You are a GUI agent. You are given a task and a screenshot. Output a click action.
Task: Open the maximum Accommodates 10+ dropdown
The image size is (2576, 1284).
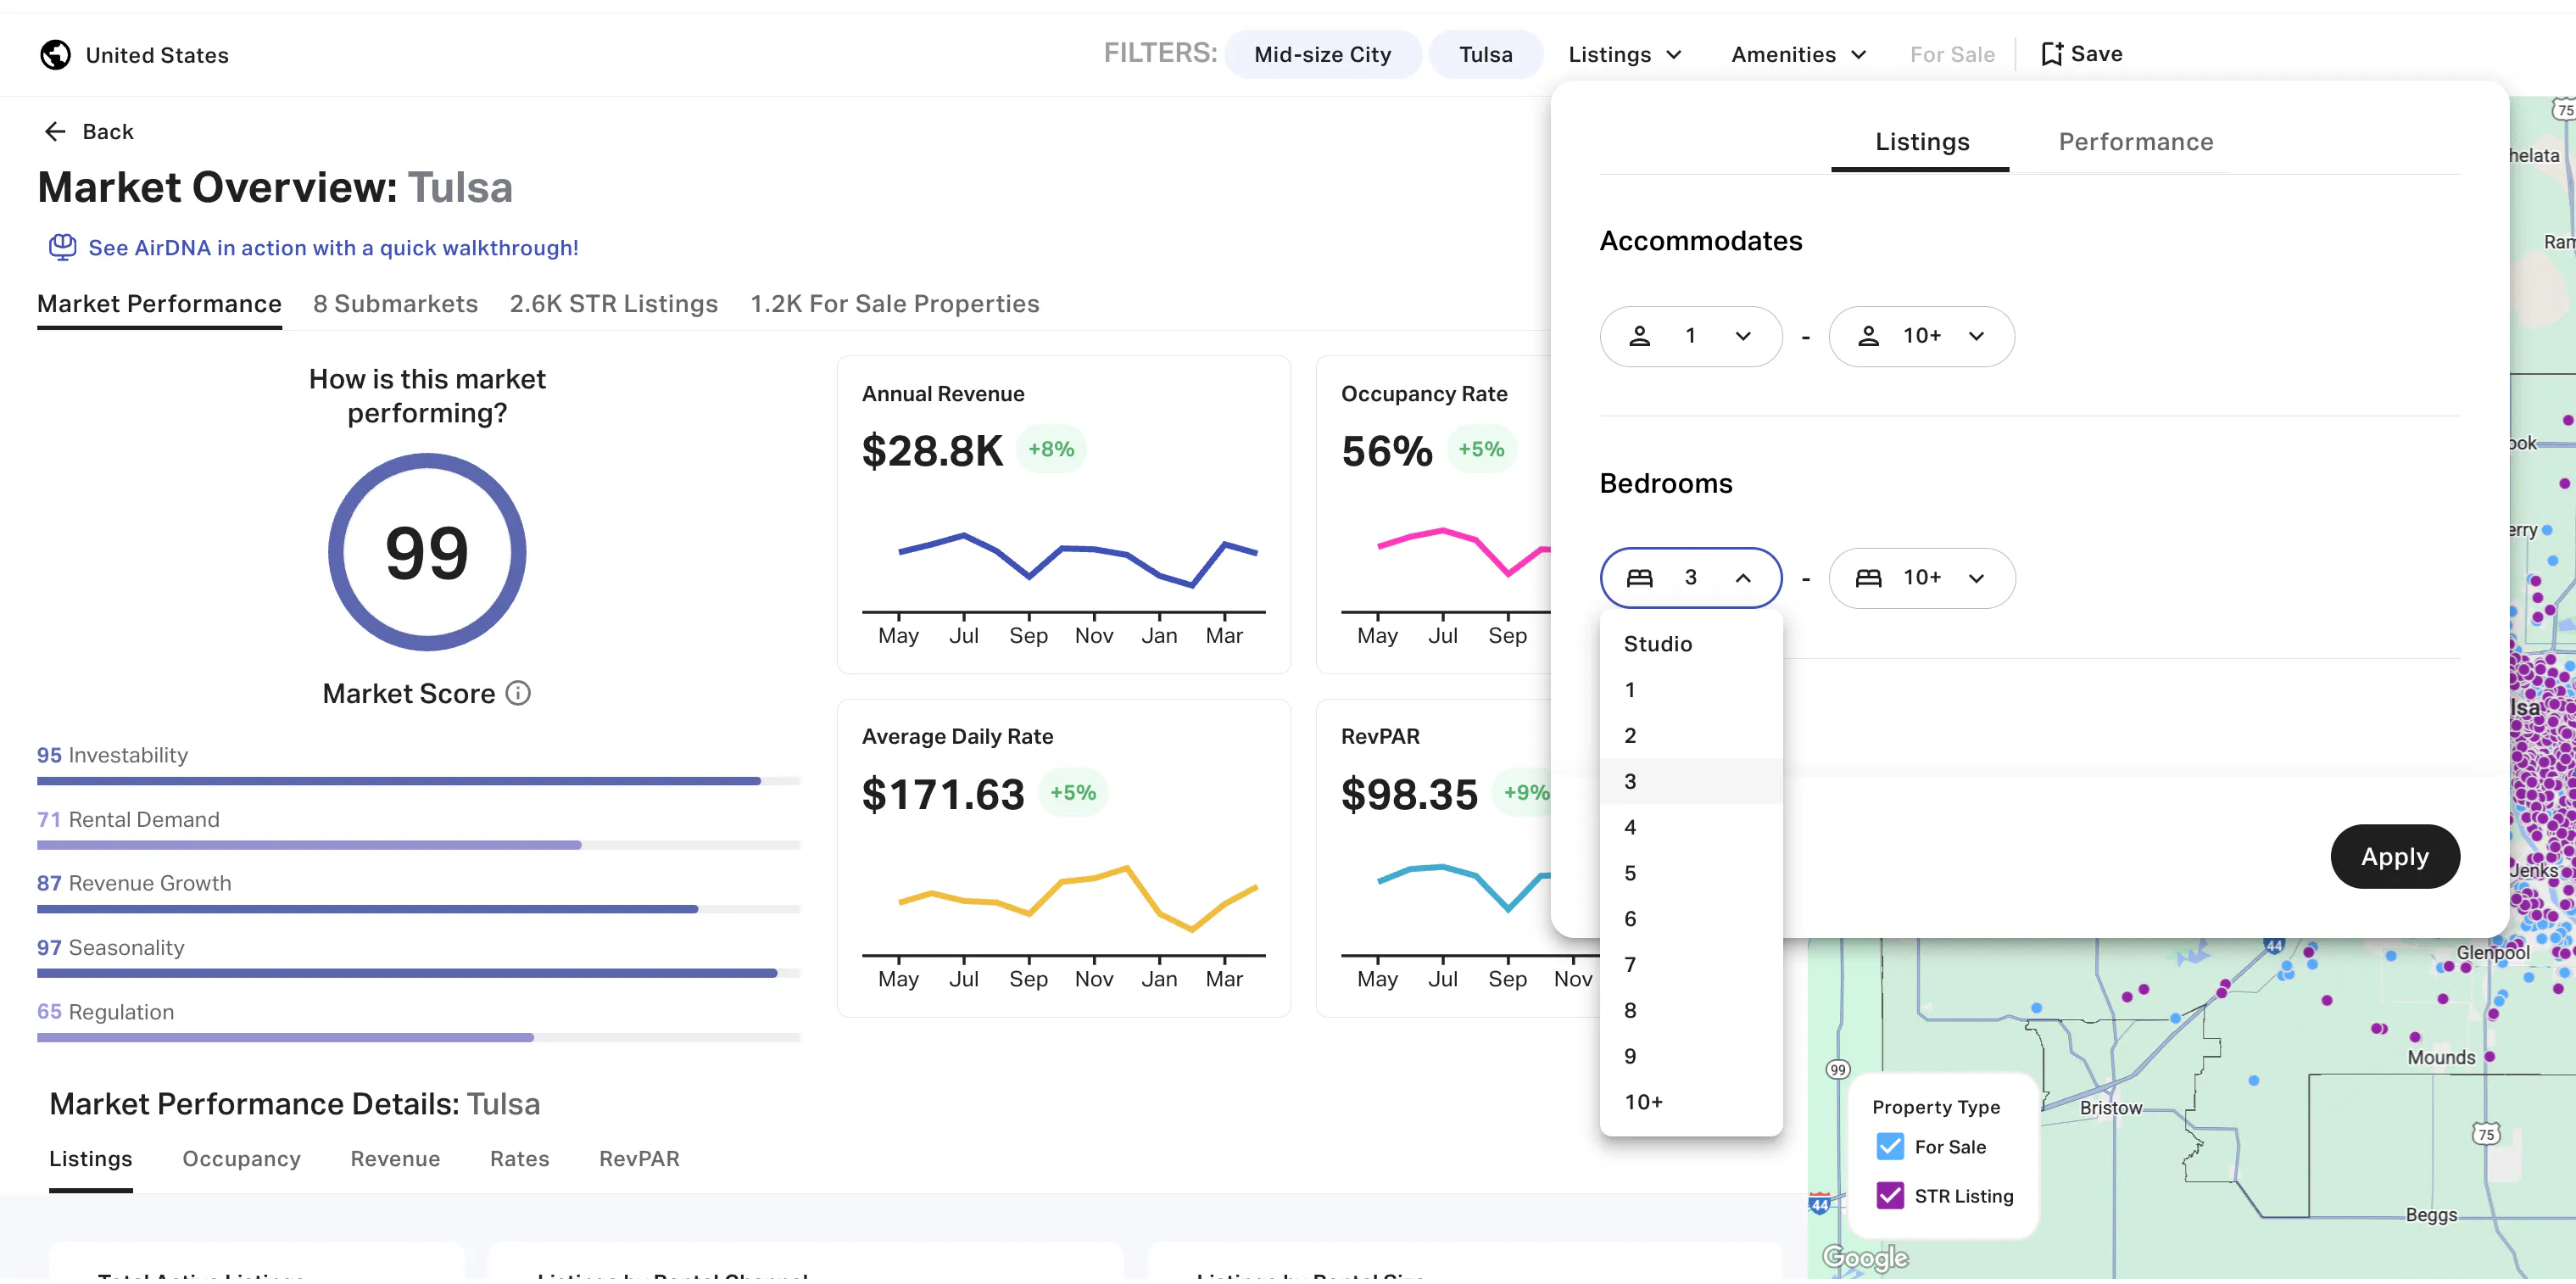(x=1921, y=337)
